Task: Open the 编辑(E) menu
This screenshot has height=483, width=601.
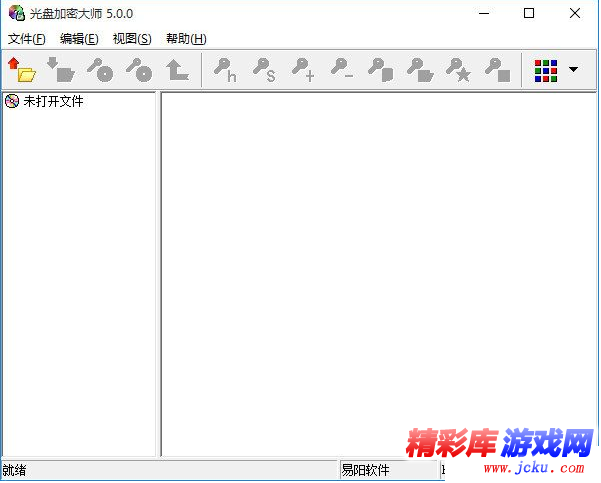Action: [x=79, y=39]
